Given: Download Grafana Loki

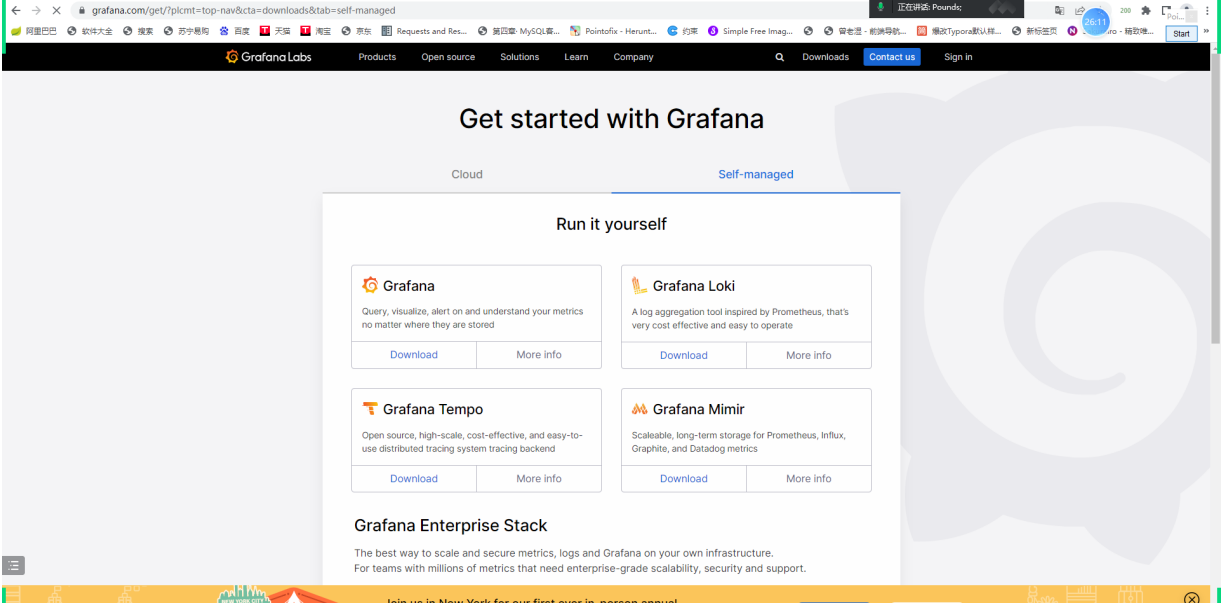Looking at the screenshot, I should point(684,355).
